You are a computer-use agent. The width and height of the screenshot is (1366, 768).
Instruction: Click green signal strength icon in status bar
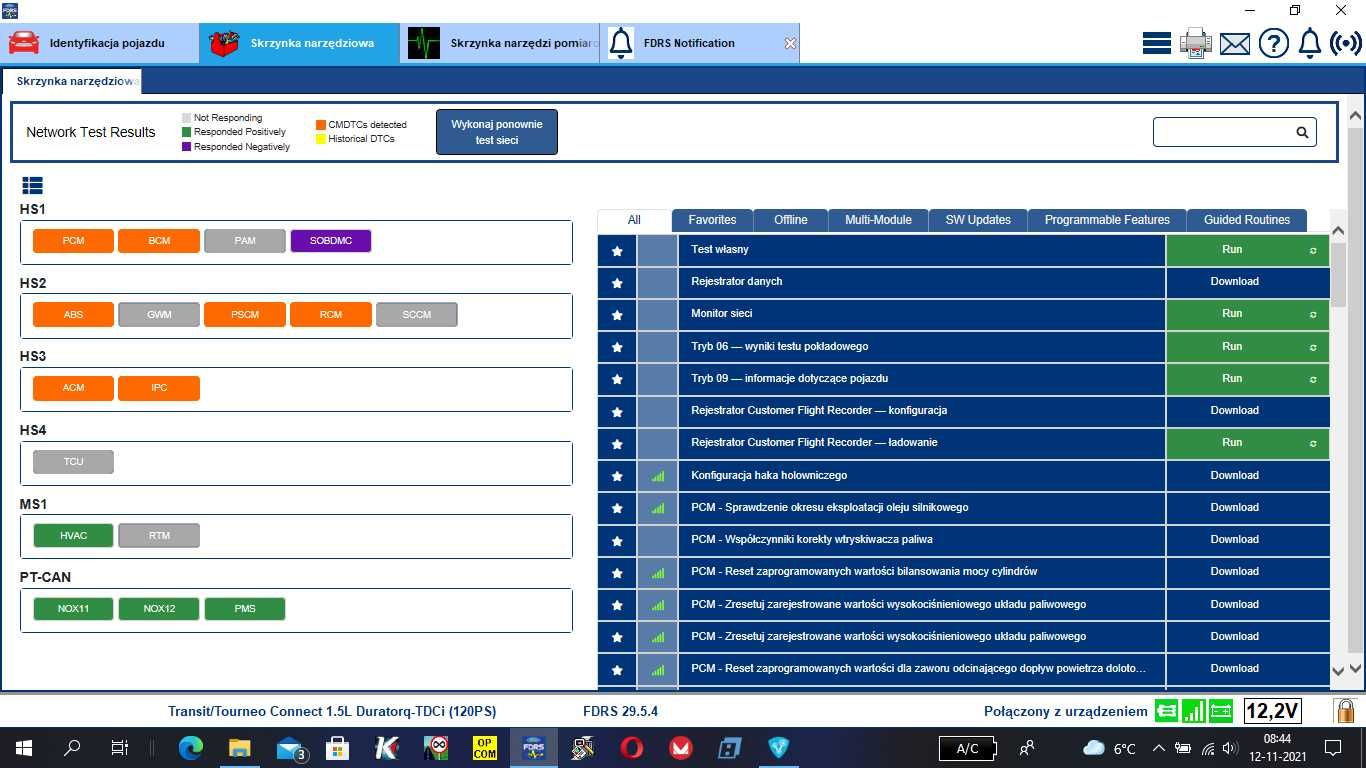pos(1194,711)
